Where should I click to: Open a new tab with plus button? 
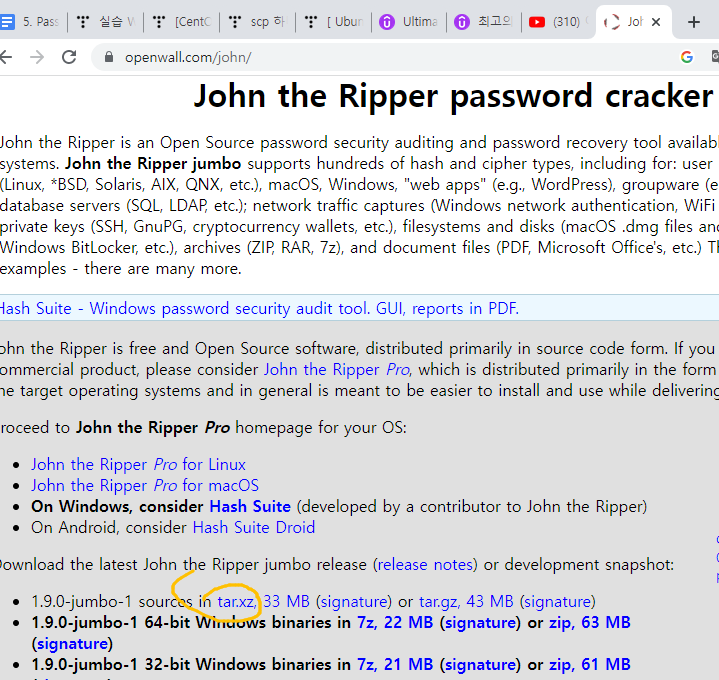tap(694, 22)
